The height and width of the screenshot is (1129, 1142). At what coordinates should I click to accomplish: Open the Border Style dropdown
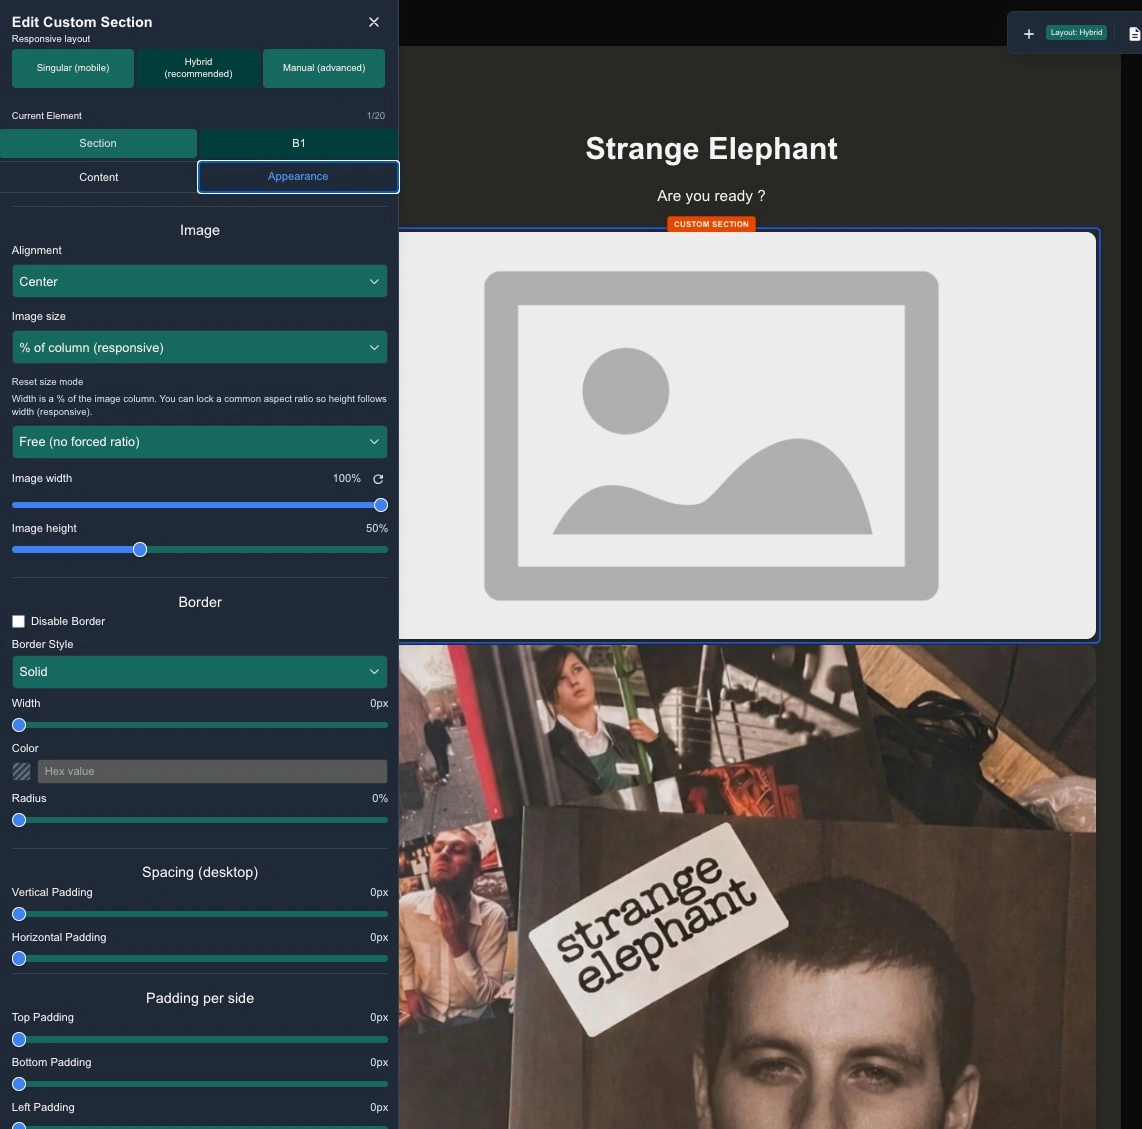[199, 672]
